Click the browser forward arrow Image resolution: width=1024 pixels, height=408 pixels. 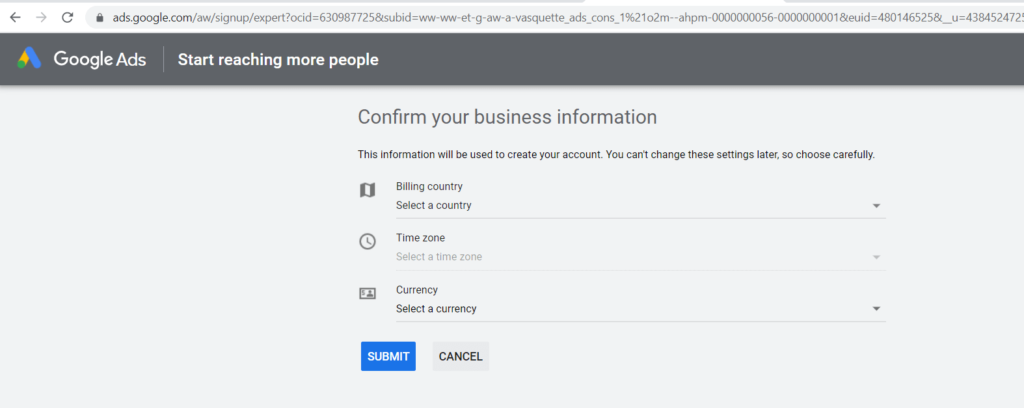click(41, 18)
